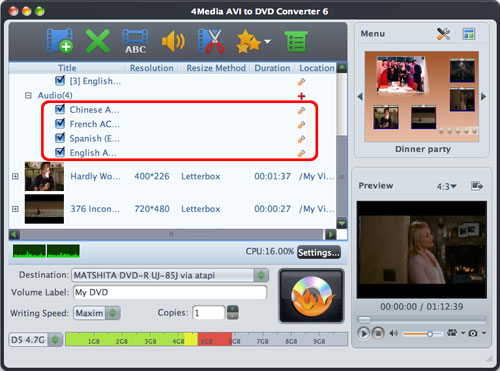Click the preview volume slider

tap(422, 333)
